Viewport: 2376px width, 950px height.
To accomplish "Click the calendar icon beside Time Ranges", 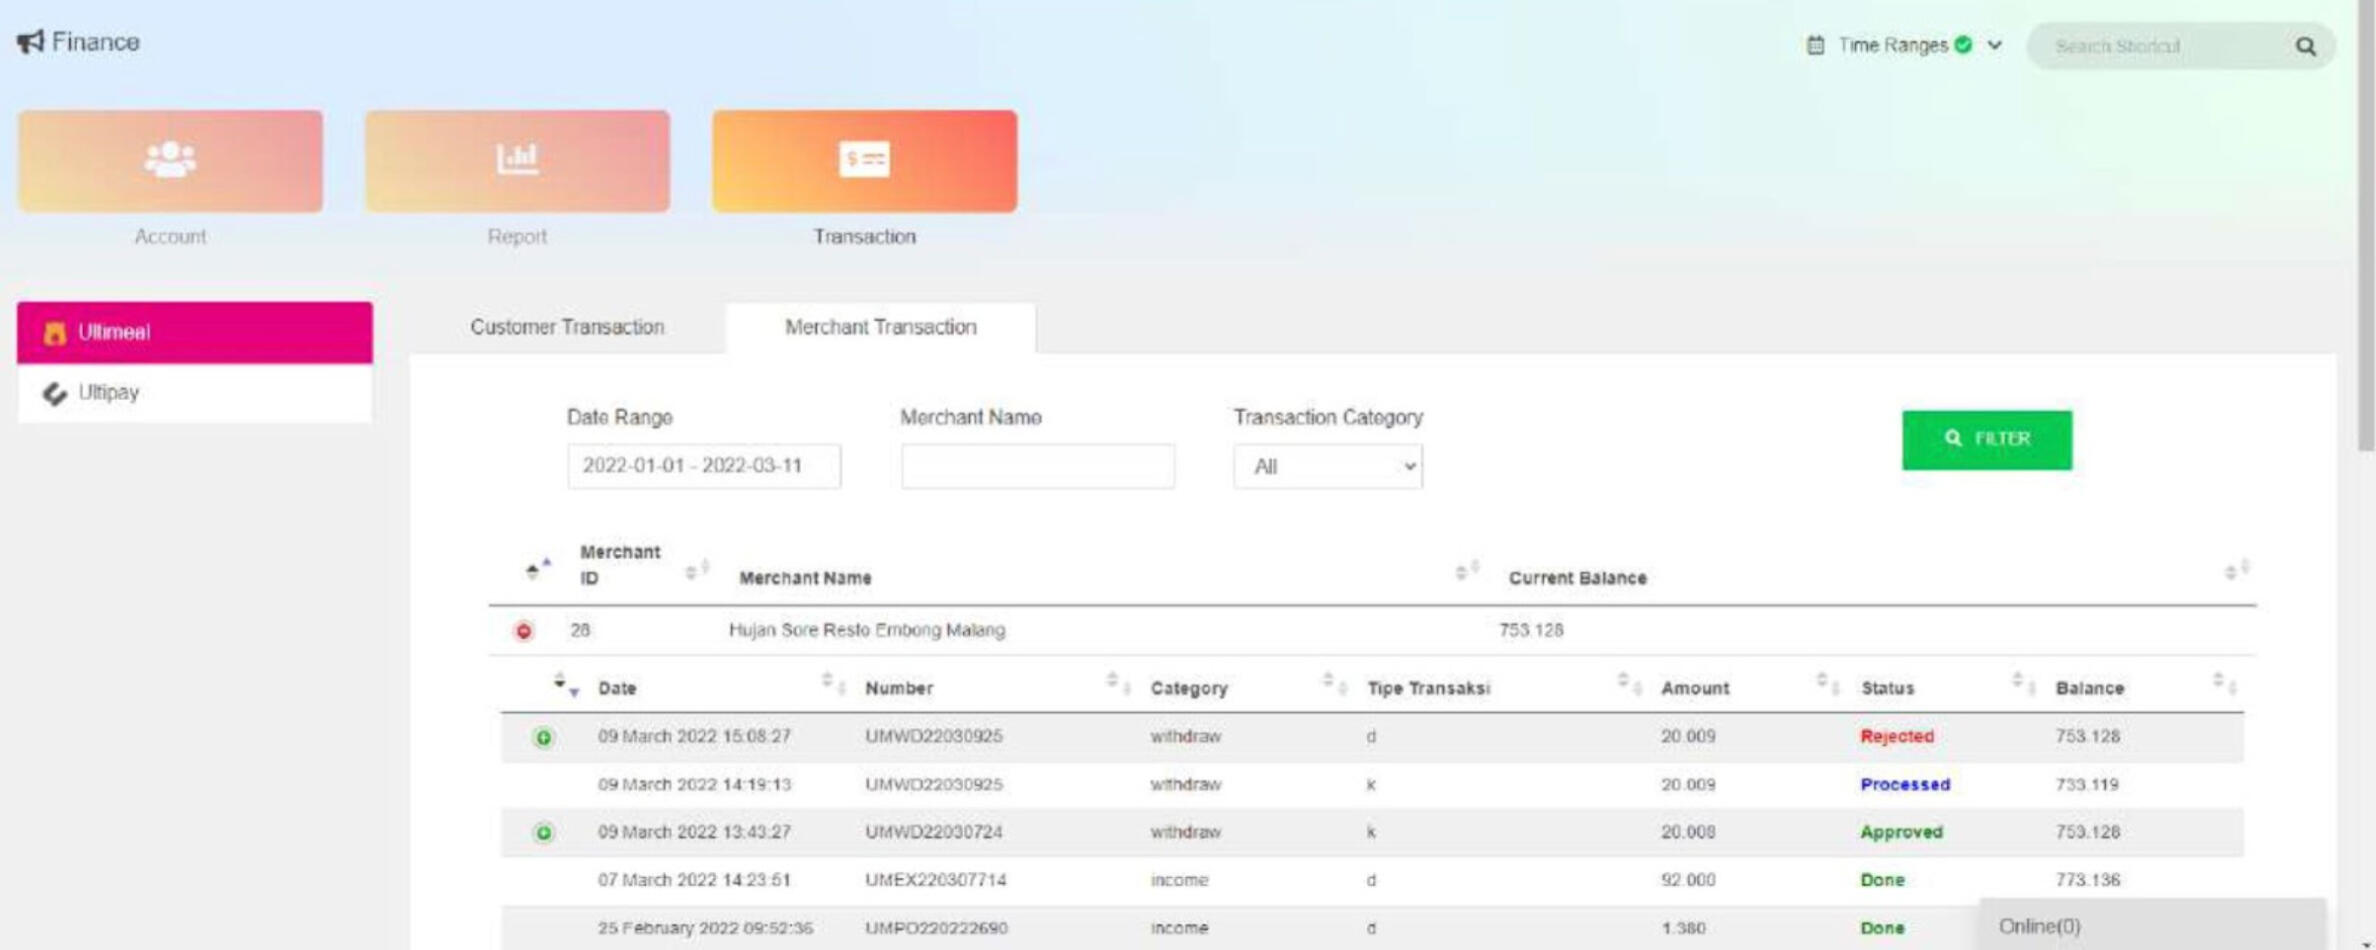I will pos(1815,45).
